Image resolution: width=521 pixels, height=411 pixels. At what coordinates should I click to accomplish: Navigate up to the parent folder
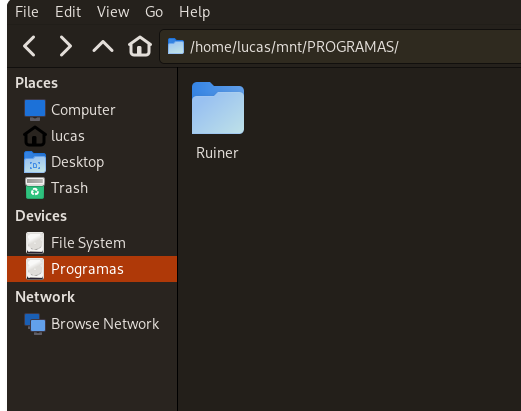(103, 46)
